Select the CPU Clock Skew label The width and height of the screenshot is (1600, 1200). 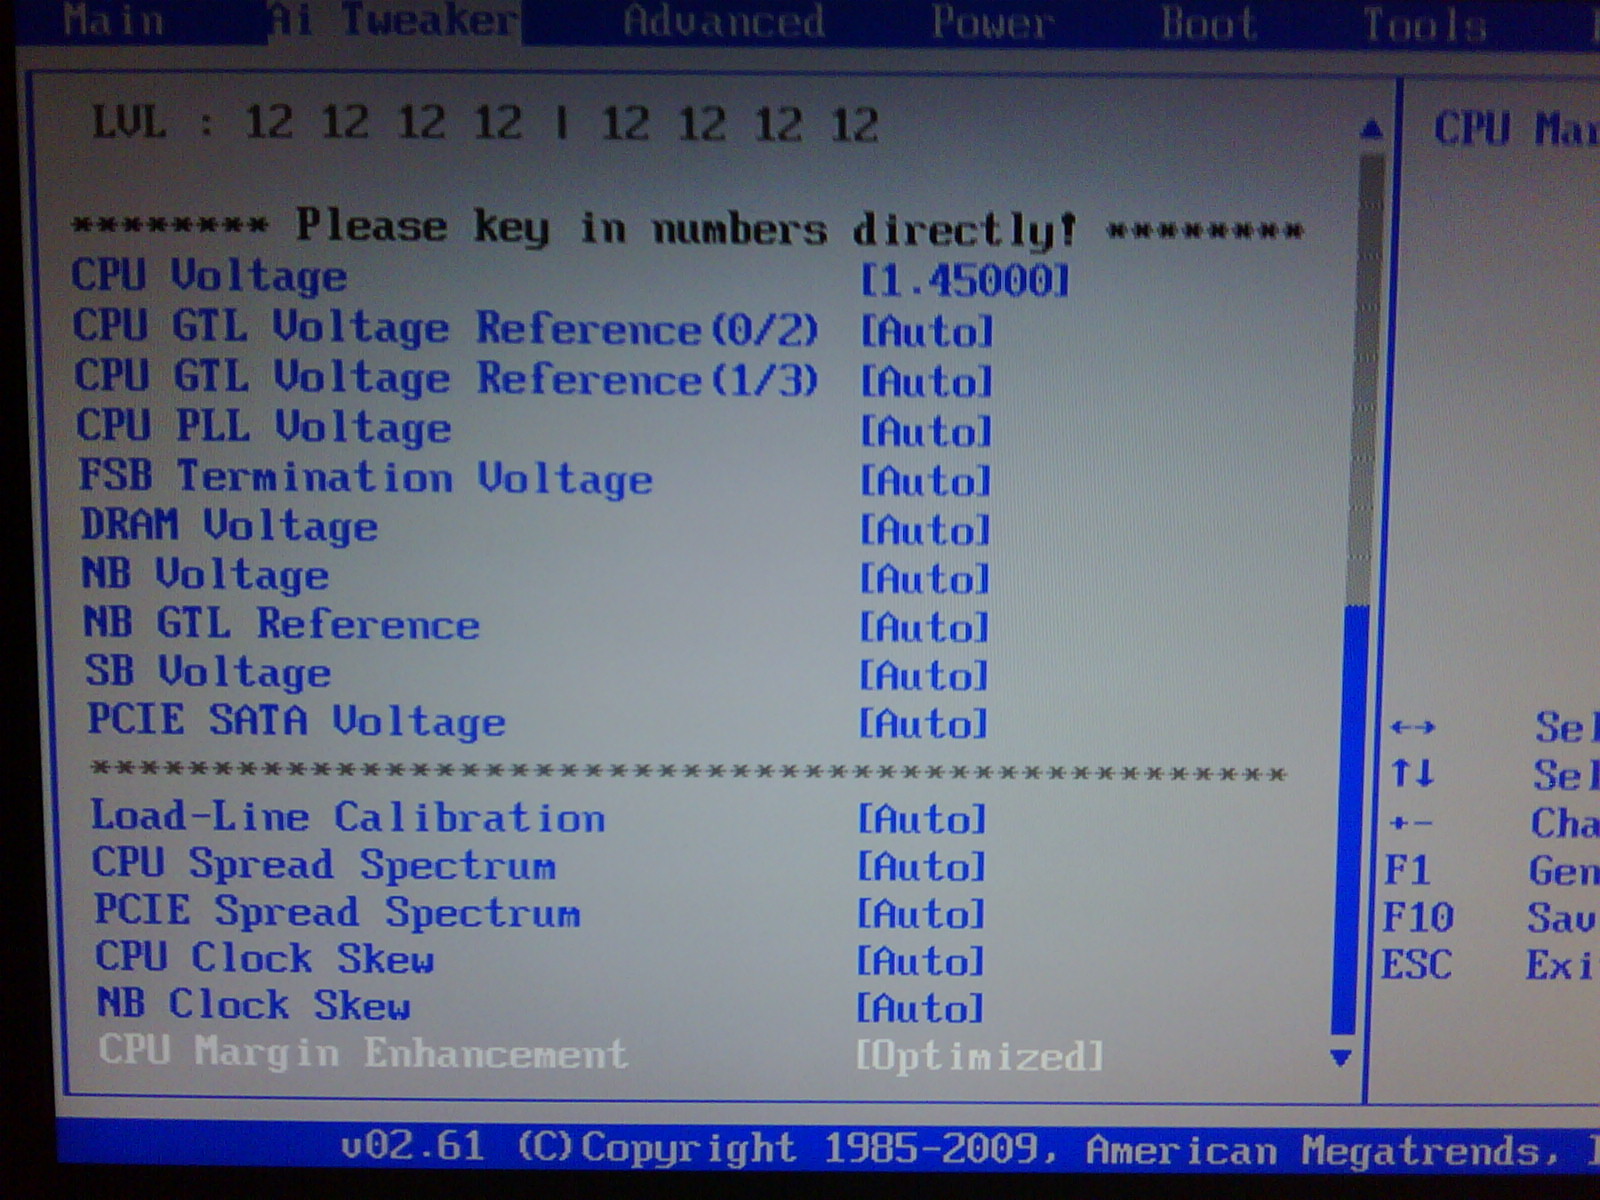pyautogui.click(x=265, y=958)
